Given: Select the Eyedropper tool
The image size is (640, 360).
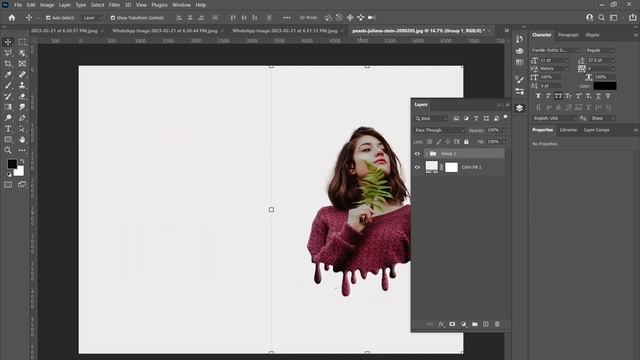Looking at the screenshot, I should tap(8, 74).
